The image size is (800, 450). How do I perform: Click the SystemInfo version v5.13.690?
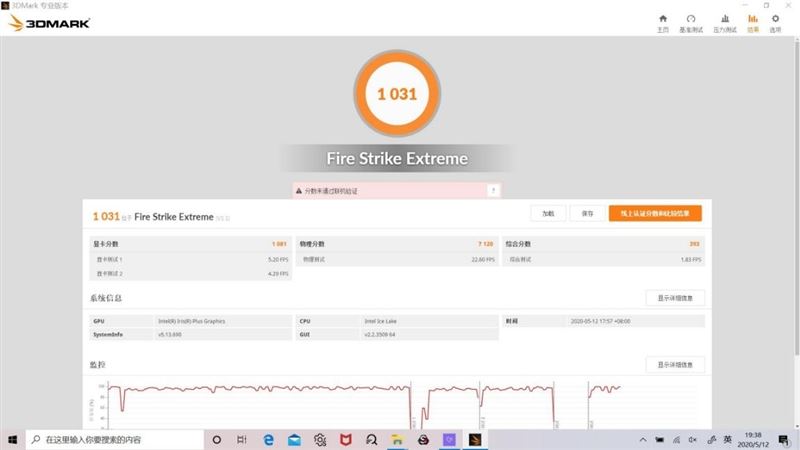pos(169,335)
